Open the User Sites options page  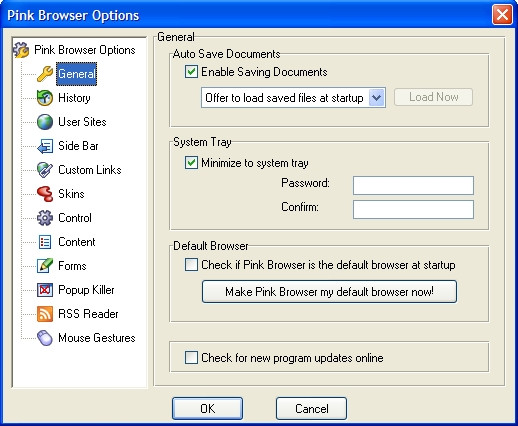coord(82,122)
